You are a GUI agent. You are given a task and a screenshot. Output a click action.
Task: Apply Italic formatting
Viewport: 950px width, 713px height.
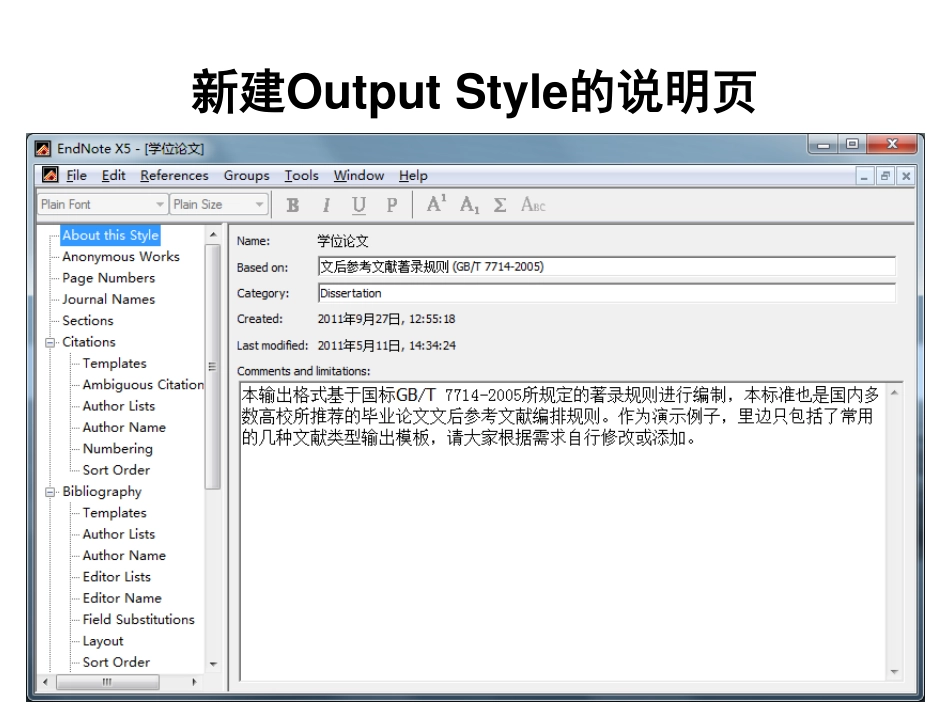coord(325,204)
